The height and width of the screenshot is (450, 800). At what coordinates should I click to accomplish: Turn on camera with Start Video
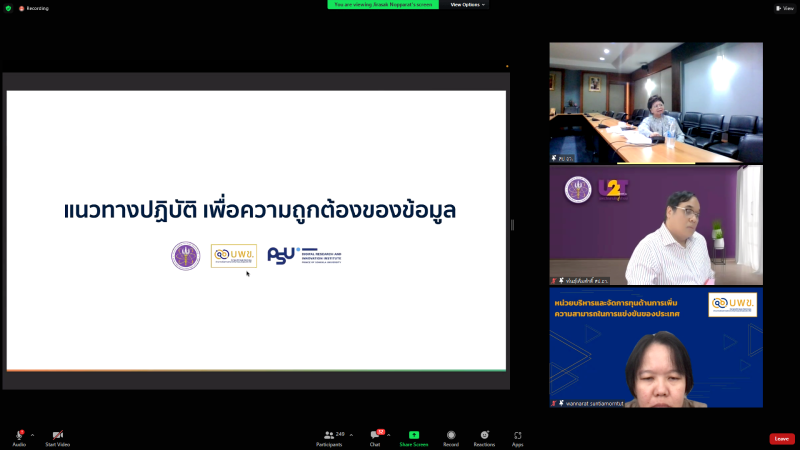click(57, 436)
